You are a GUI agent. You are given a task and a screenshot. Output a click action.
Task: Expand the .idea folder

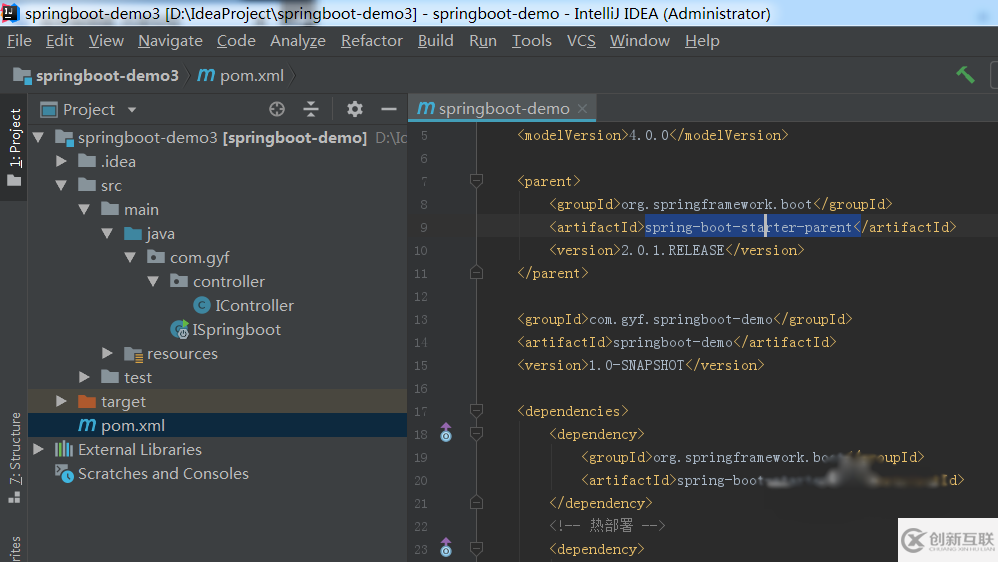pyautogui.click(x=62, y=162)
